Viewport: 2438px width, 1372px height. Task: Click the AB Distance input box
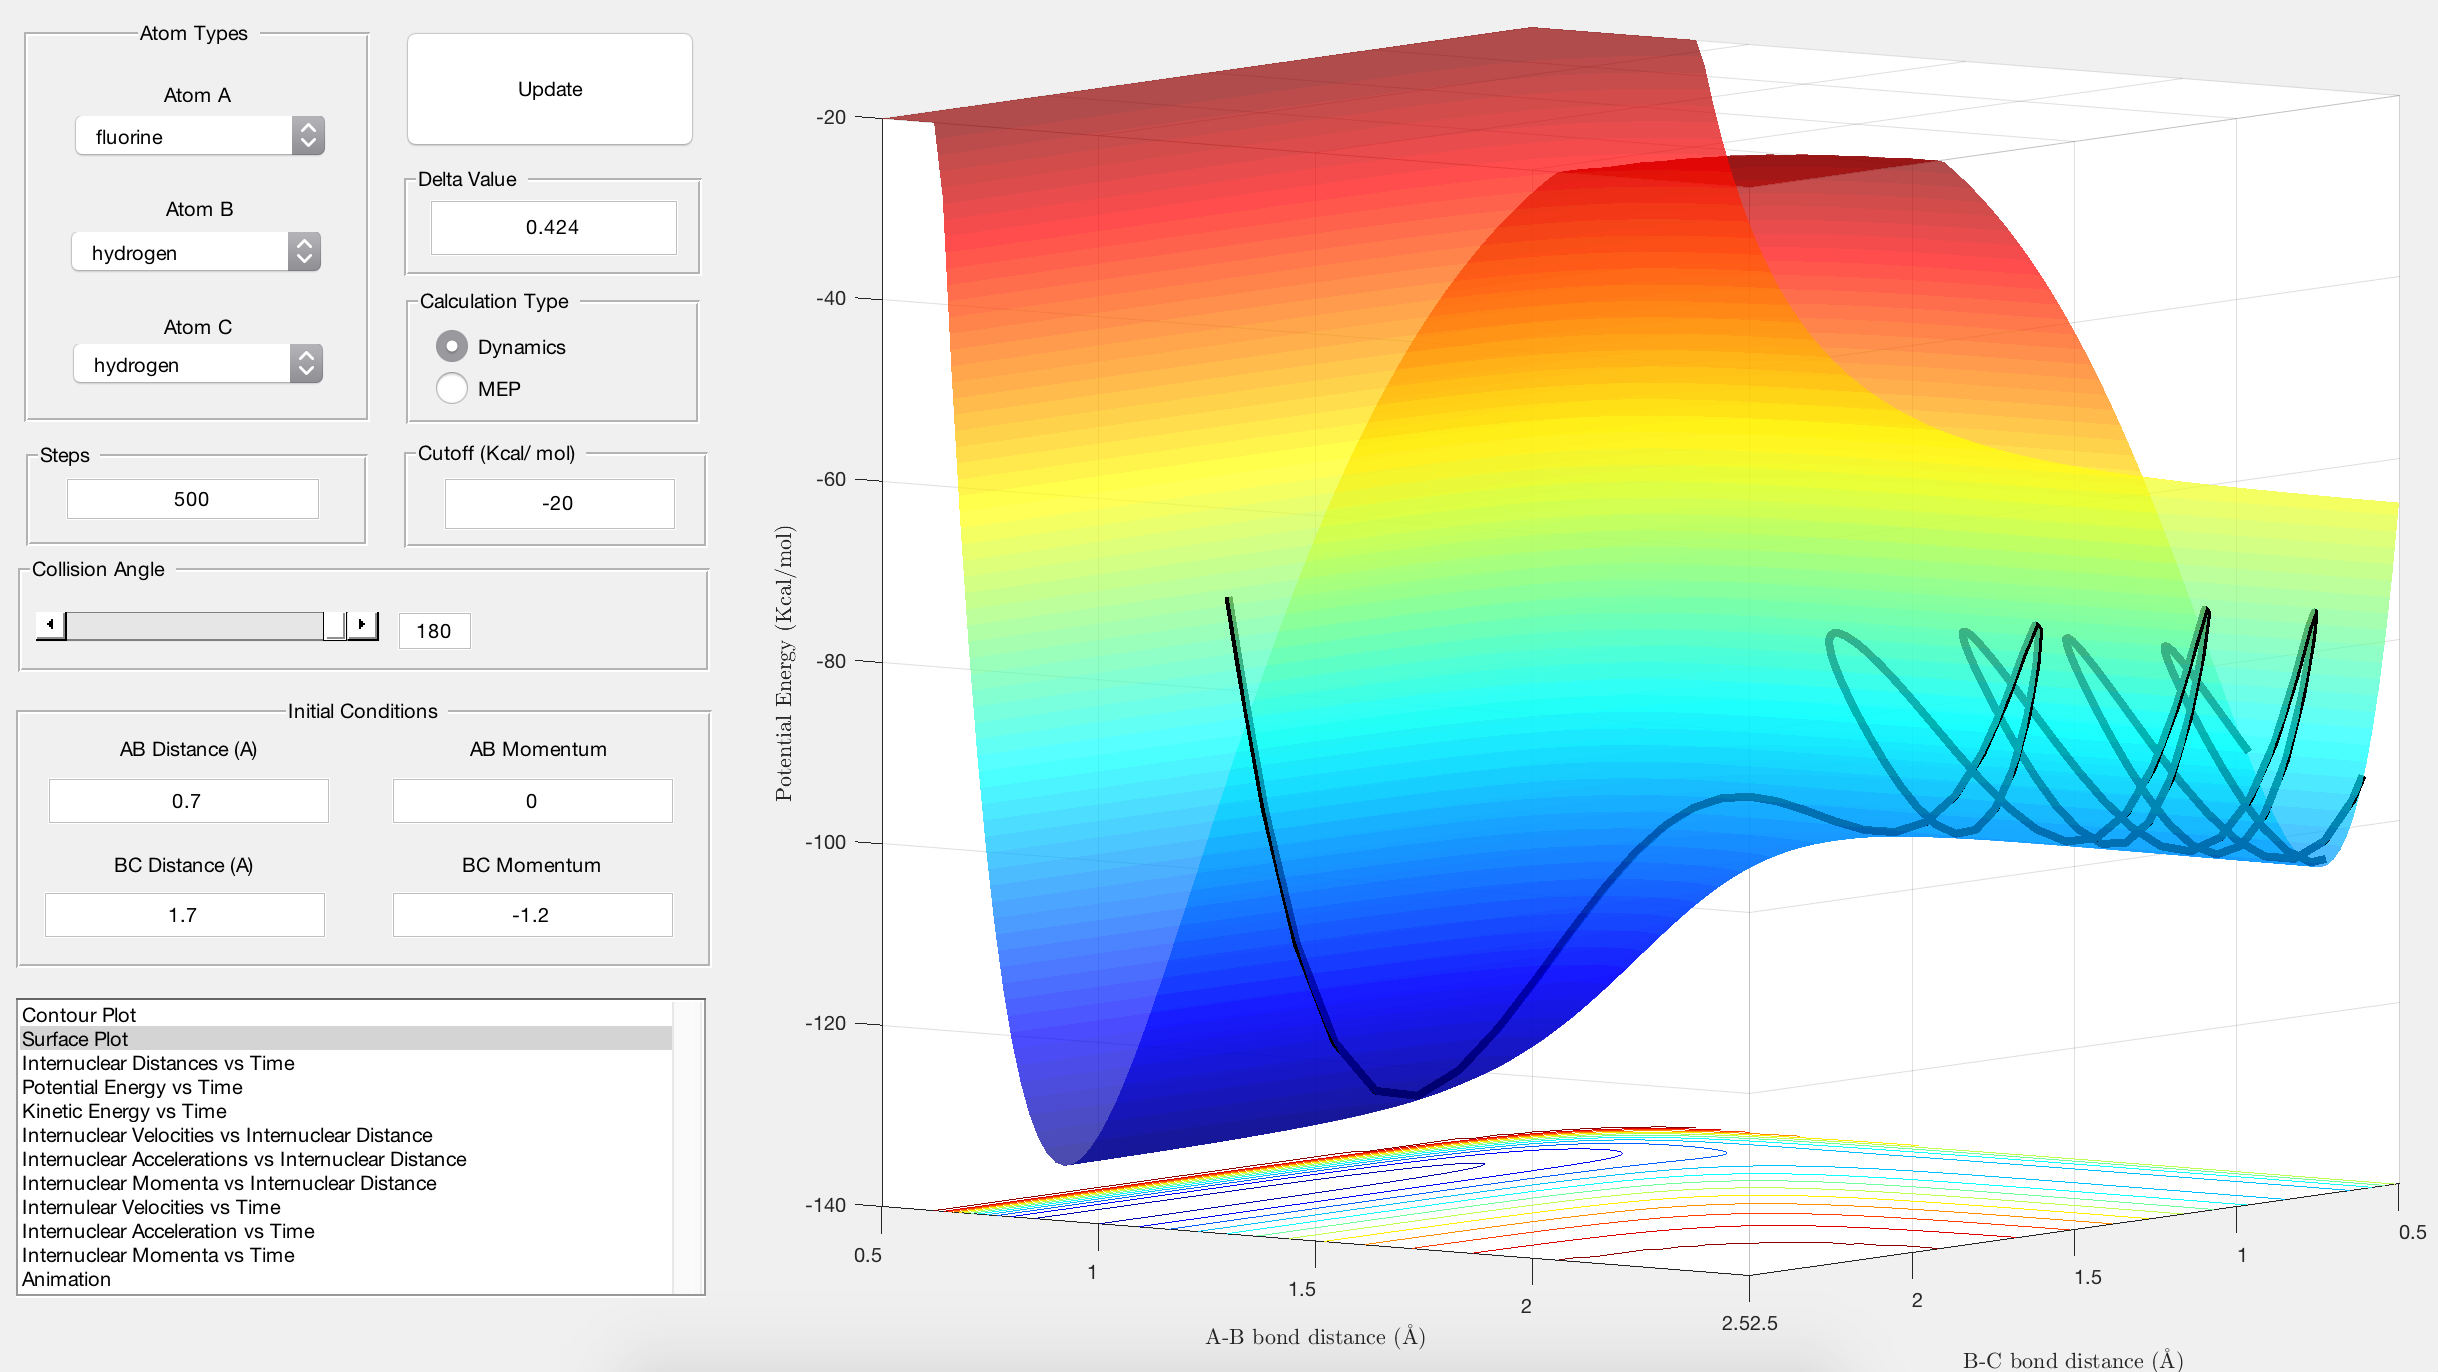coord(188,801)
